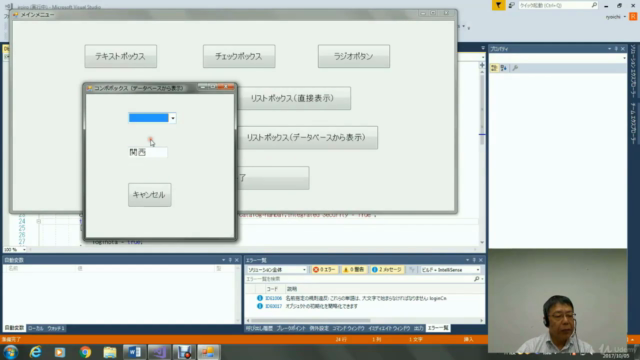
Task: Click the error list search magnifier icon
Action: click(x=476, y=279)
